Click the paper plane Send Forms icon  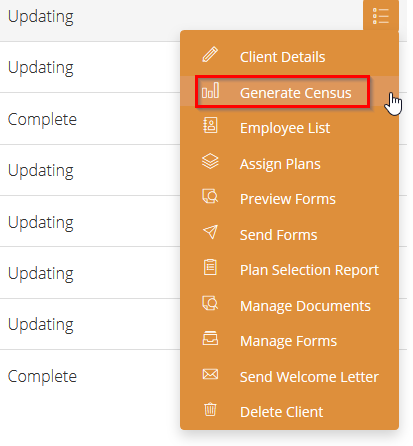[210, 232]
